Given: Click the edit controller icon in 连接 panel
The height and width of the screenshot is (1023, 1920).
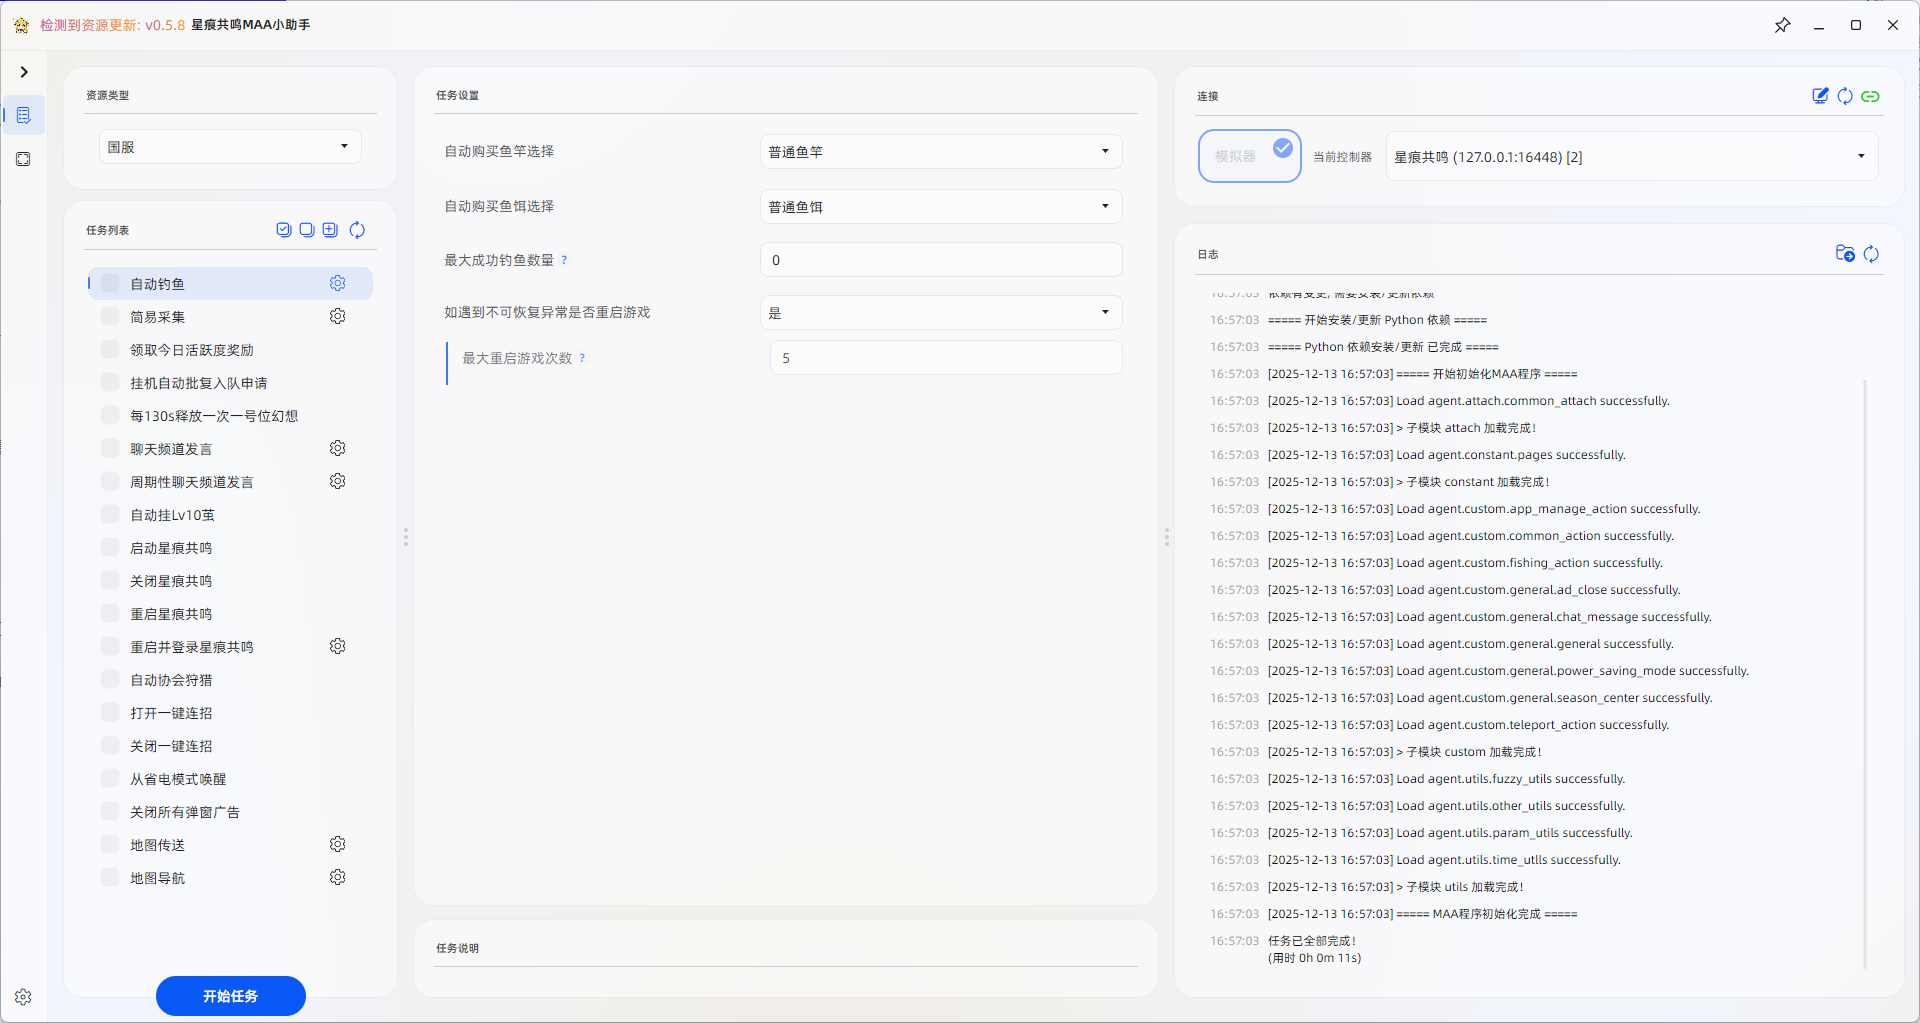Looking at the screenshot, I should pyautogui.click(x=1820, y=96).
